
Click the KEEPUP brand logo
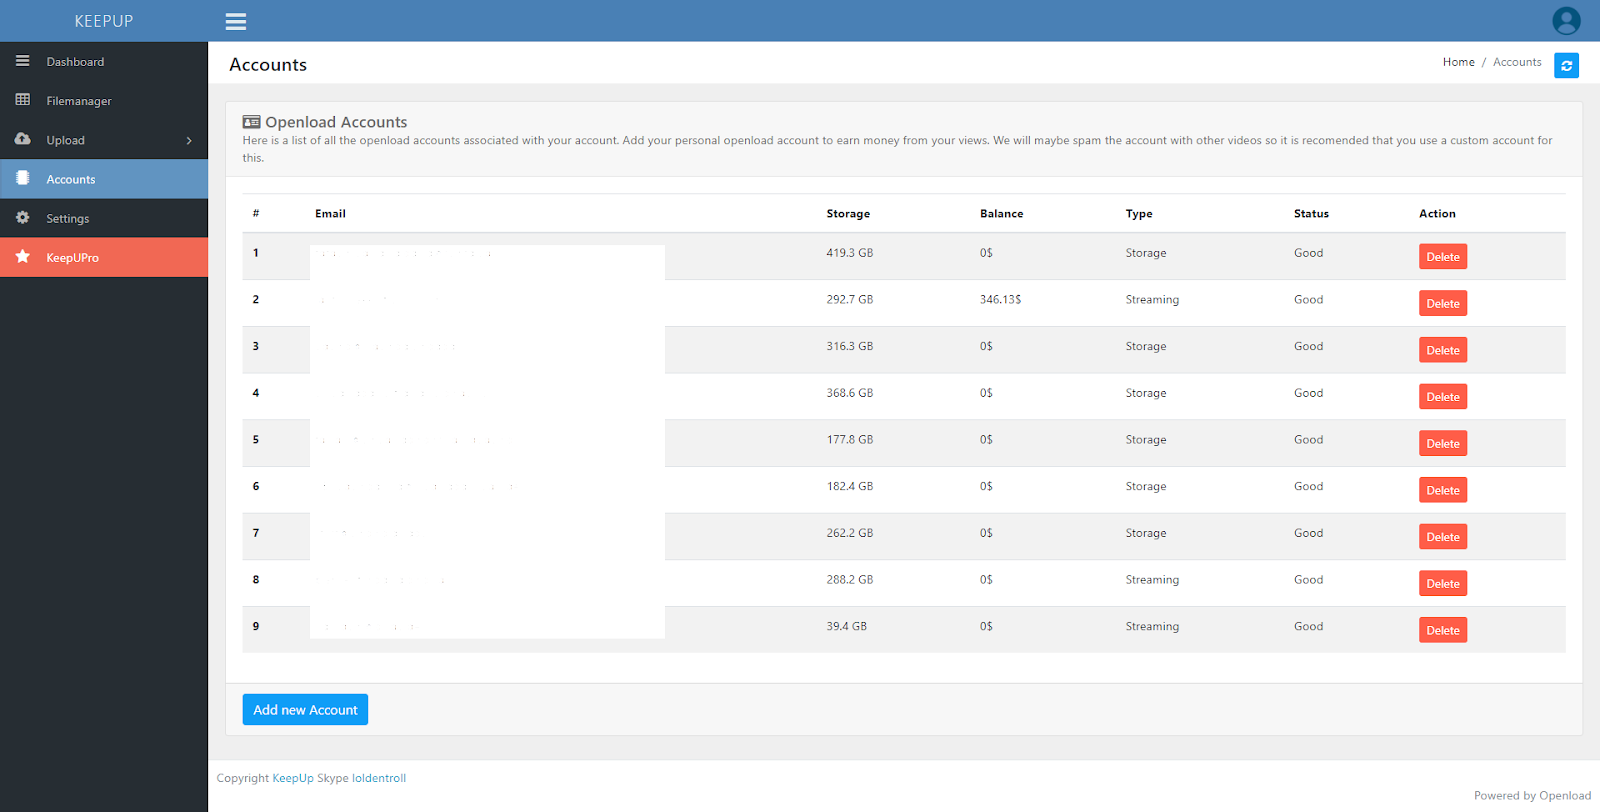pyautogui.click(x=104, y=21)
